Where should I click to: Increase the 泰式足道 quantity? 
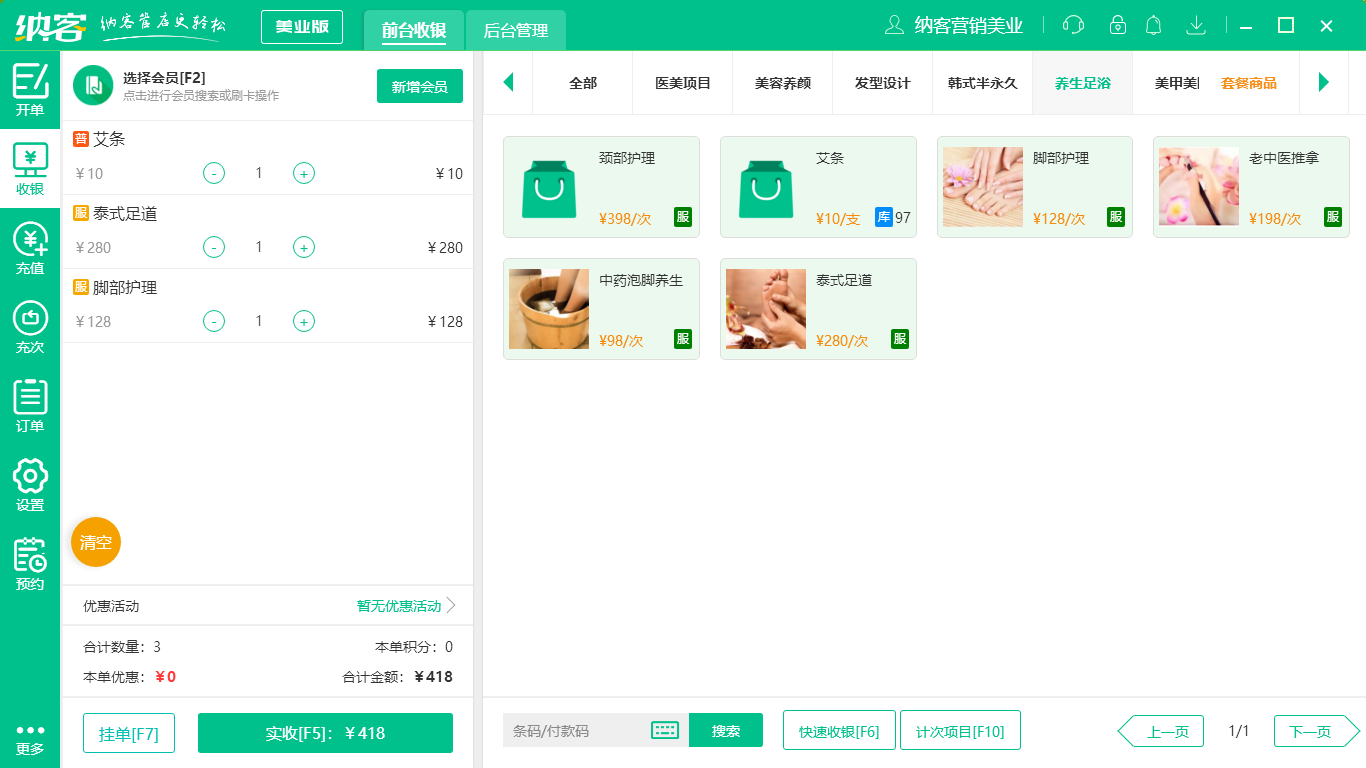[x=304, y=247]
